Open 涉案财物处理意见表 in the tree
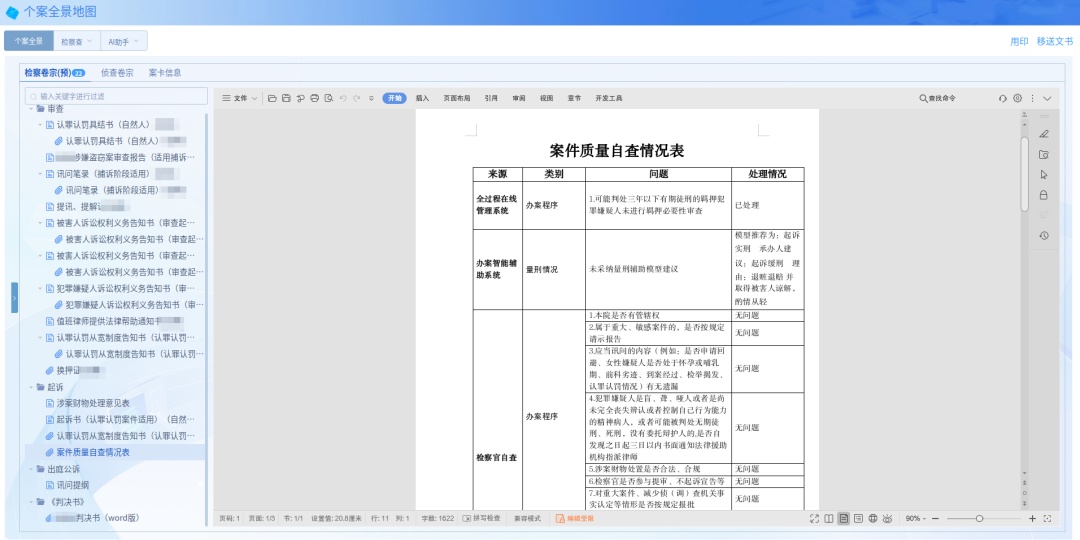The height and width of the screenshot is (540, 1080). click(93, 403)
